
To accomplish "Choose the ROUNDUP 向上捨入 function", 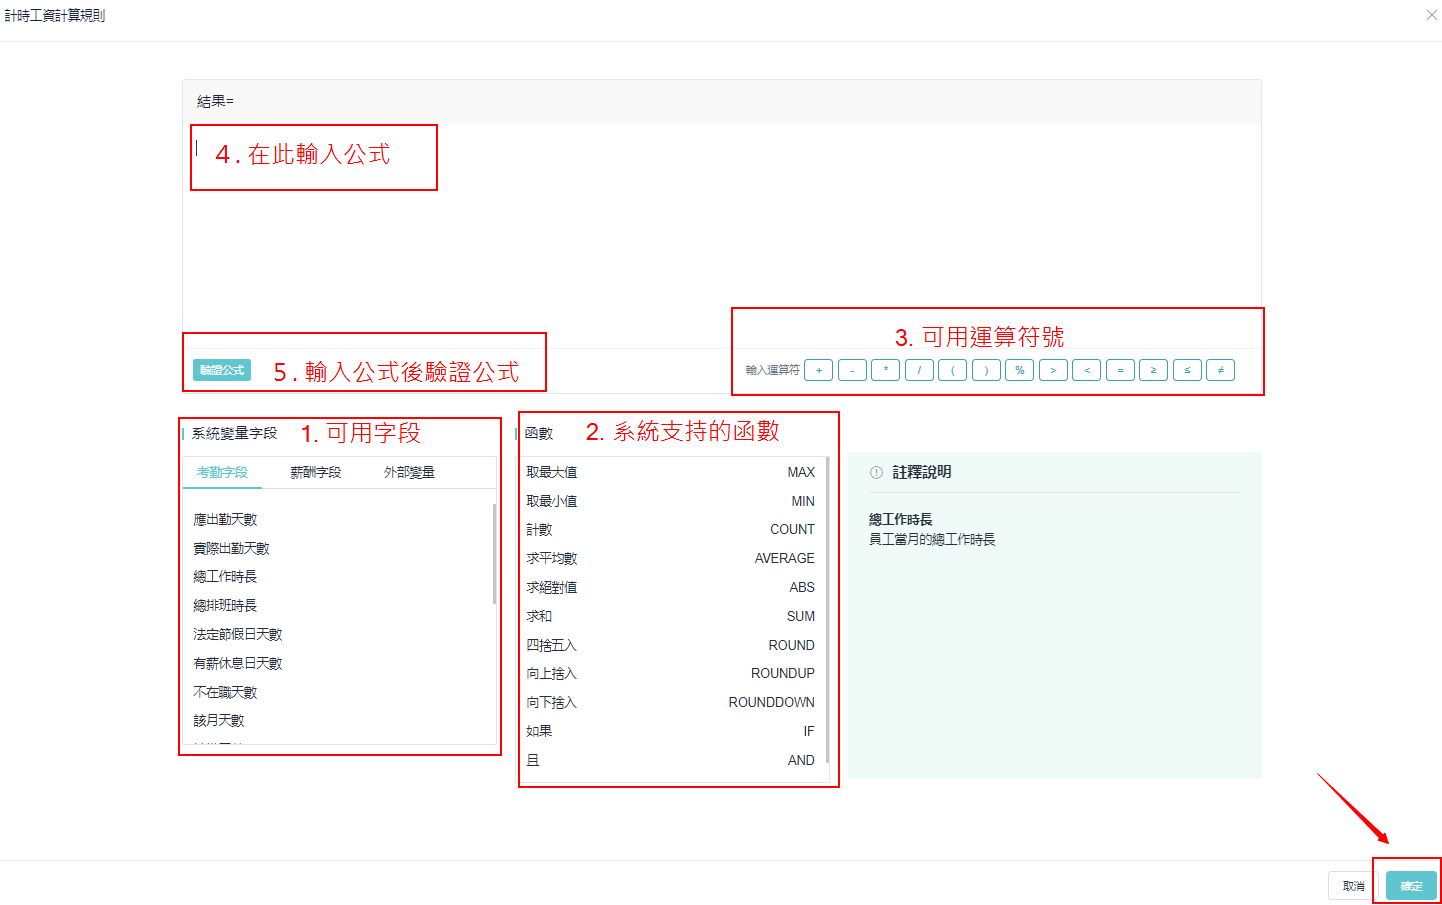I will [670, 674].
